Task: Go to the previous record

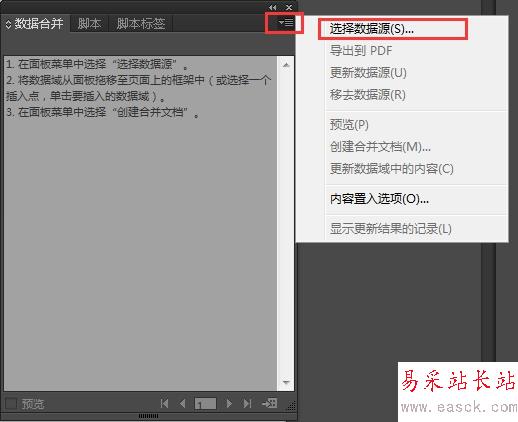Action: point(182,404)
